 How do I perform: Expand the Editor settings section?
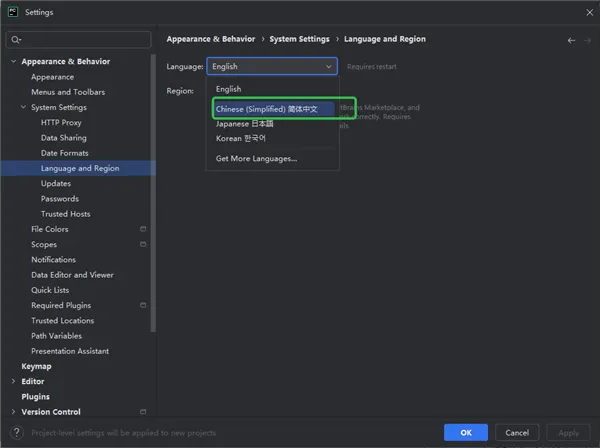click(12, 381)
